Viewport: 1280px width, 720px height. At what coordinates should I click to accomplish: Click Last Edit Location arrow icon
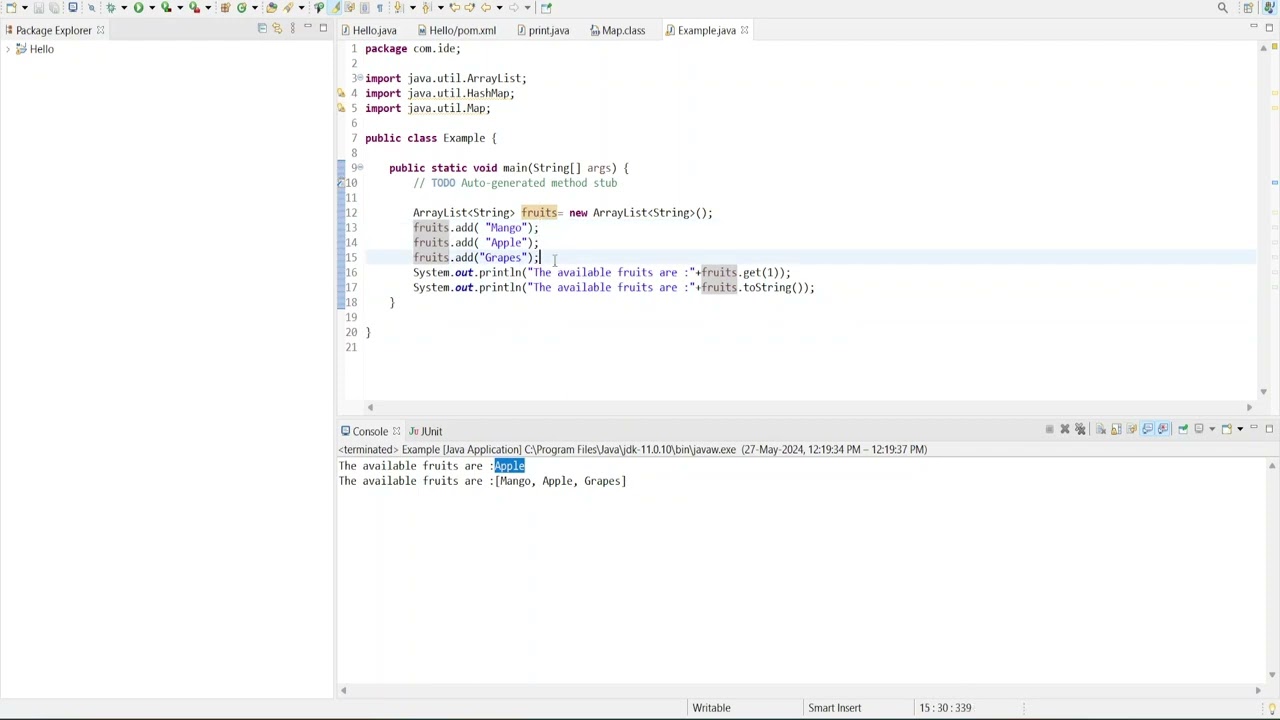tap(454, 8)
